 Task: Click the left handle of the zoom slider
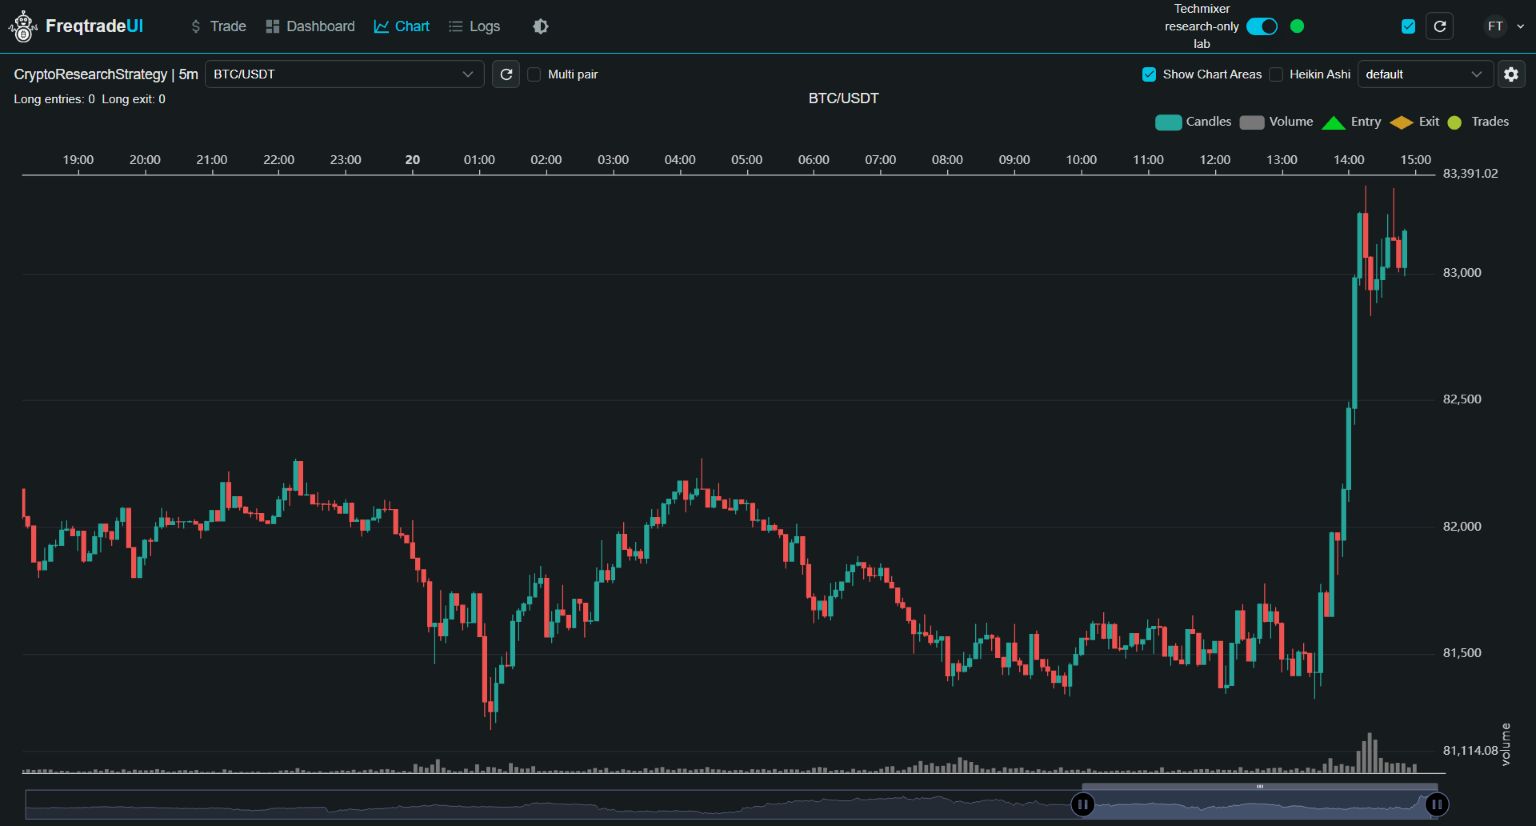coord(1083,804)
